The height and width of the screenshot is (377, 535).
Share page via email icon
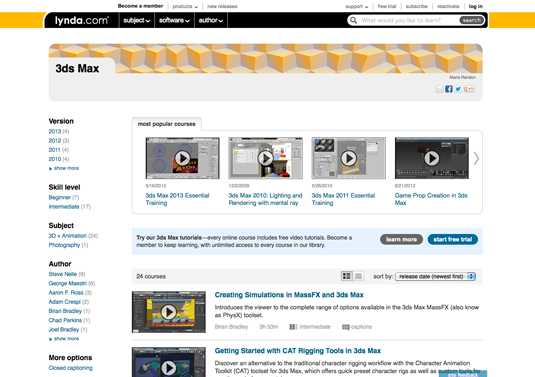point(439,89)
